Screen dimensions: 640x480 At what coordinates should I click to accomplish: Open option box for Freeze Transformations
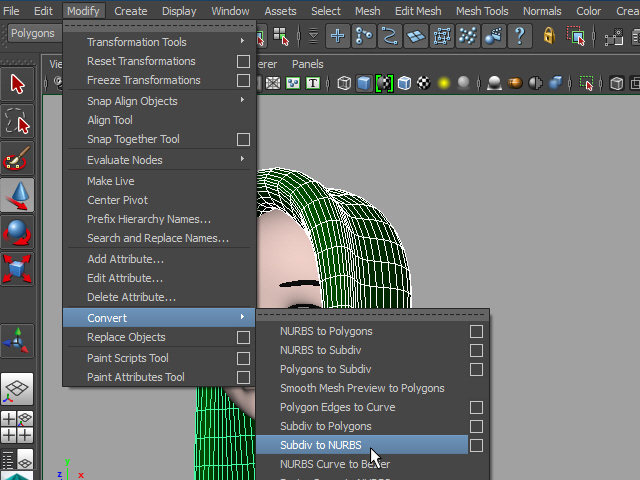point(243,80)
